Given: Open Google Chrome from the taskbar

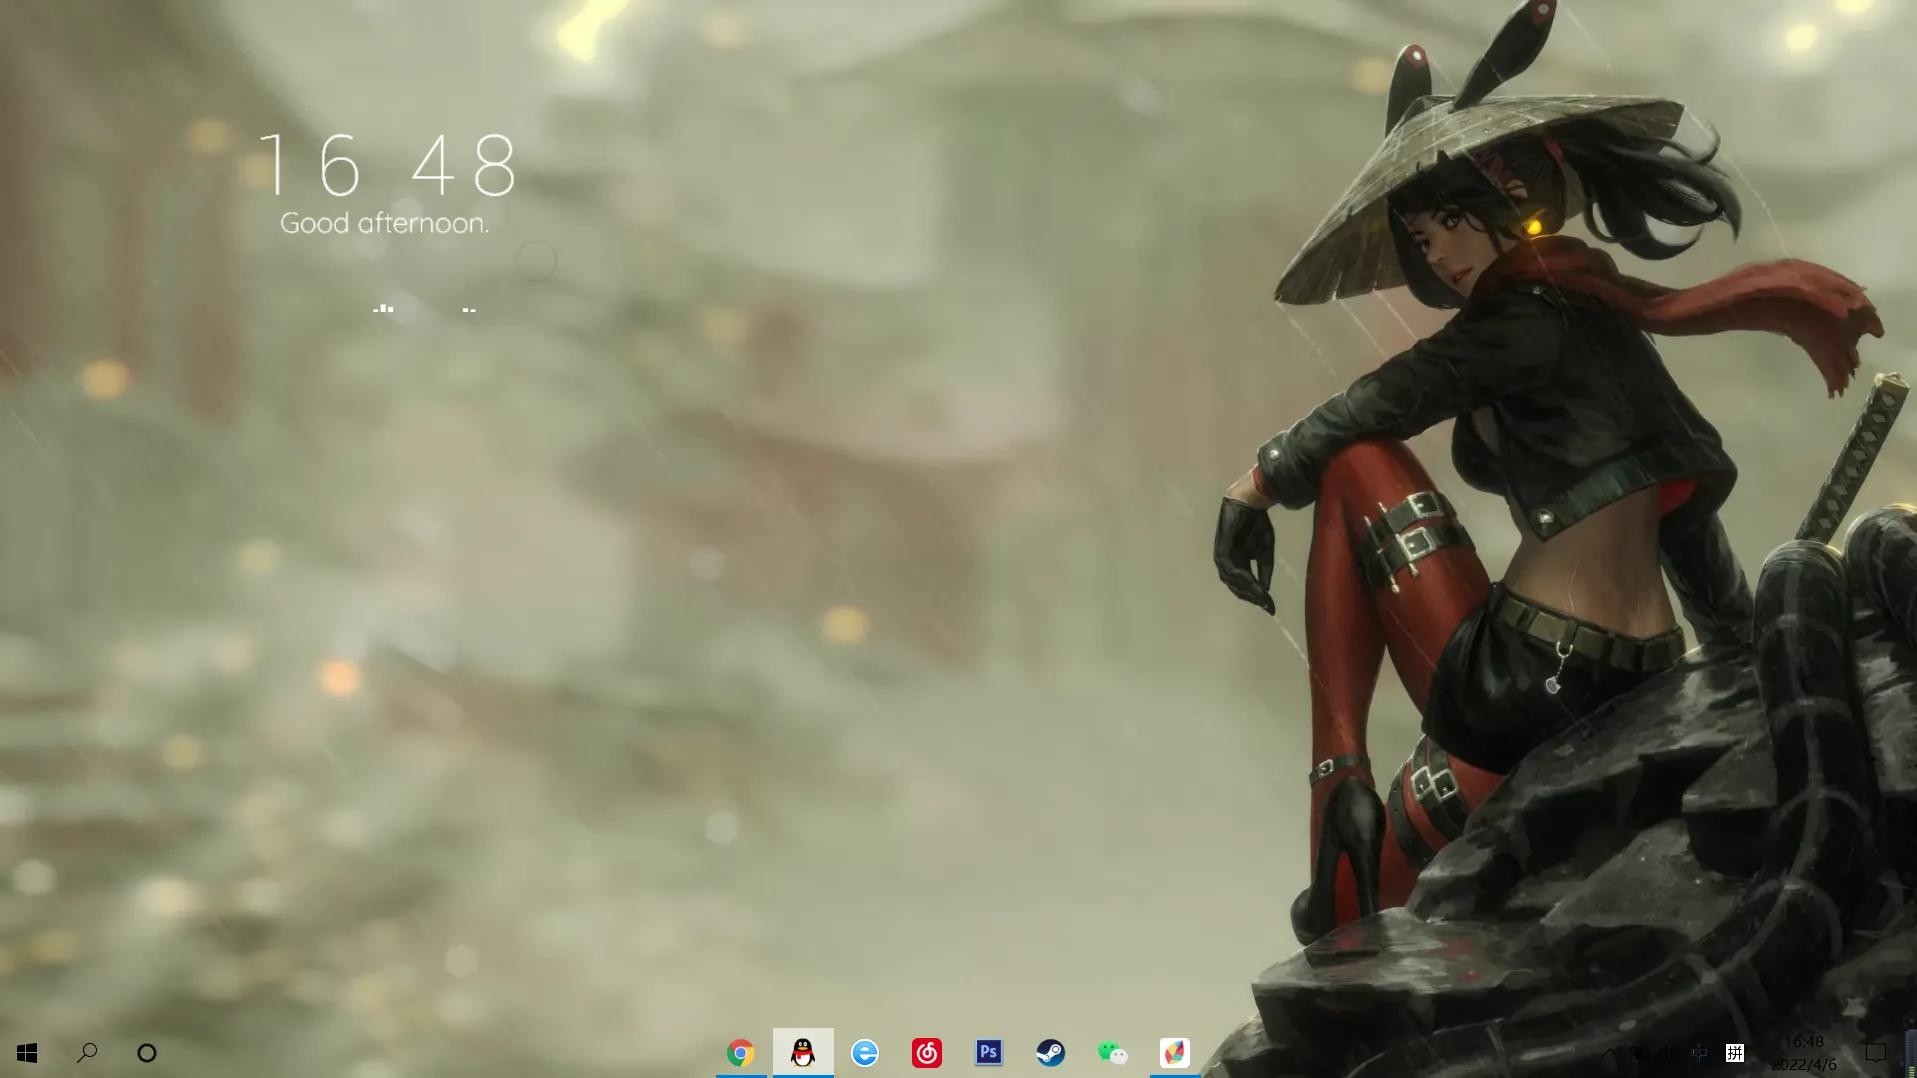Looking at the screenshot, I should tap(740, 1053).
